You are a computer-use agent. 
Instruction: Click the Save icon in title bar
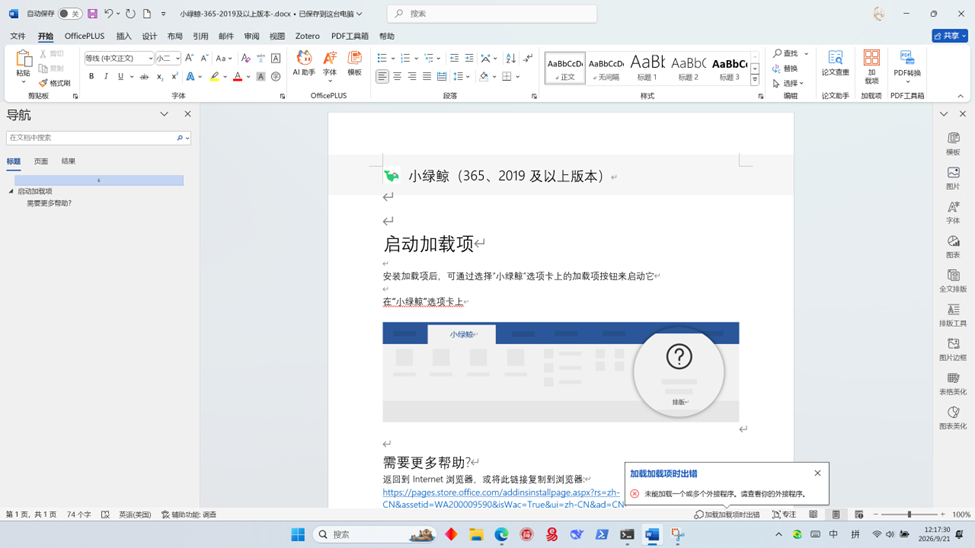point(92,13)
